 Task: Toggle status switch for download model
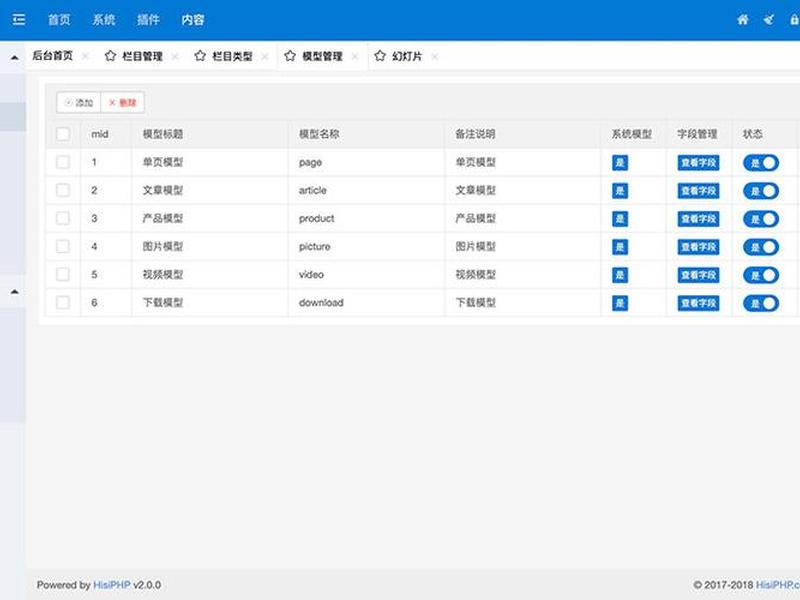click(761, 303)
